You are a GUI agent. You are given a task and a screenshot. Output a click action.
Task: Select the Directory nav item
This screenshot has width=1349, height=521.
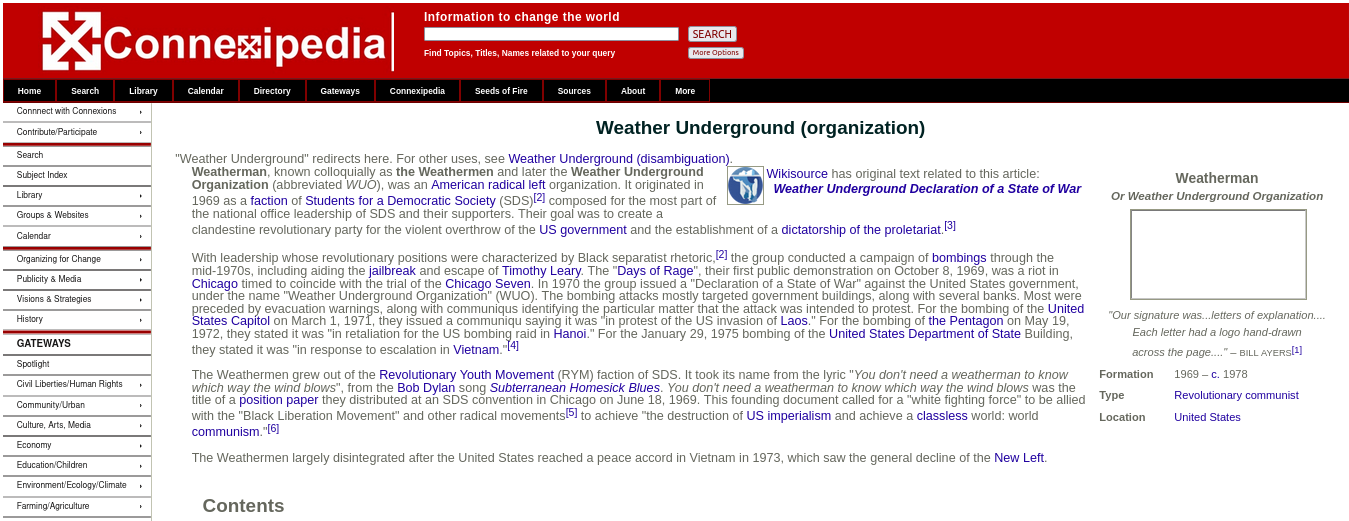tap(272, 91)
